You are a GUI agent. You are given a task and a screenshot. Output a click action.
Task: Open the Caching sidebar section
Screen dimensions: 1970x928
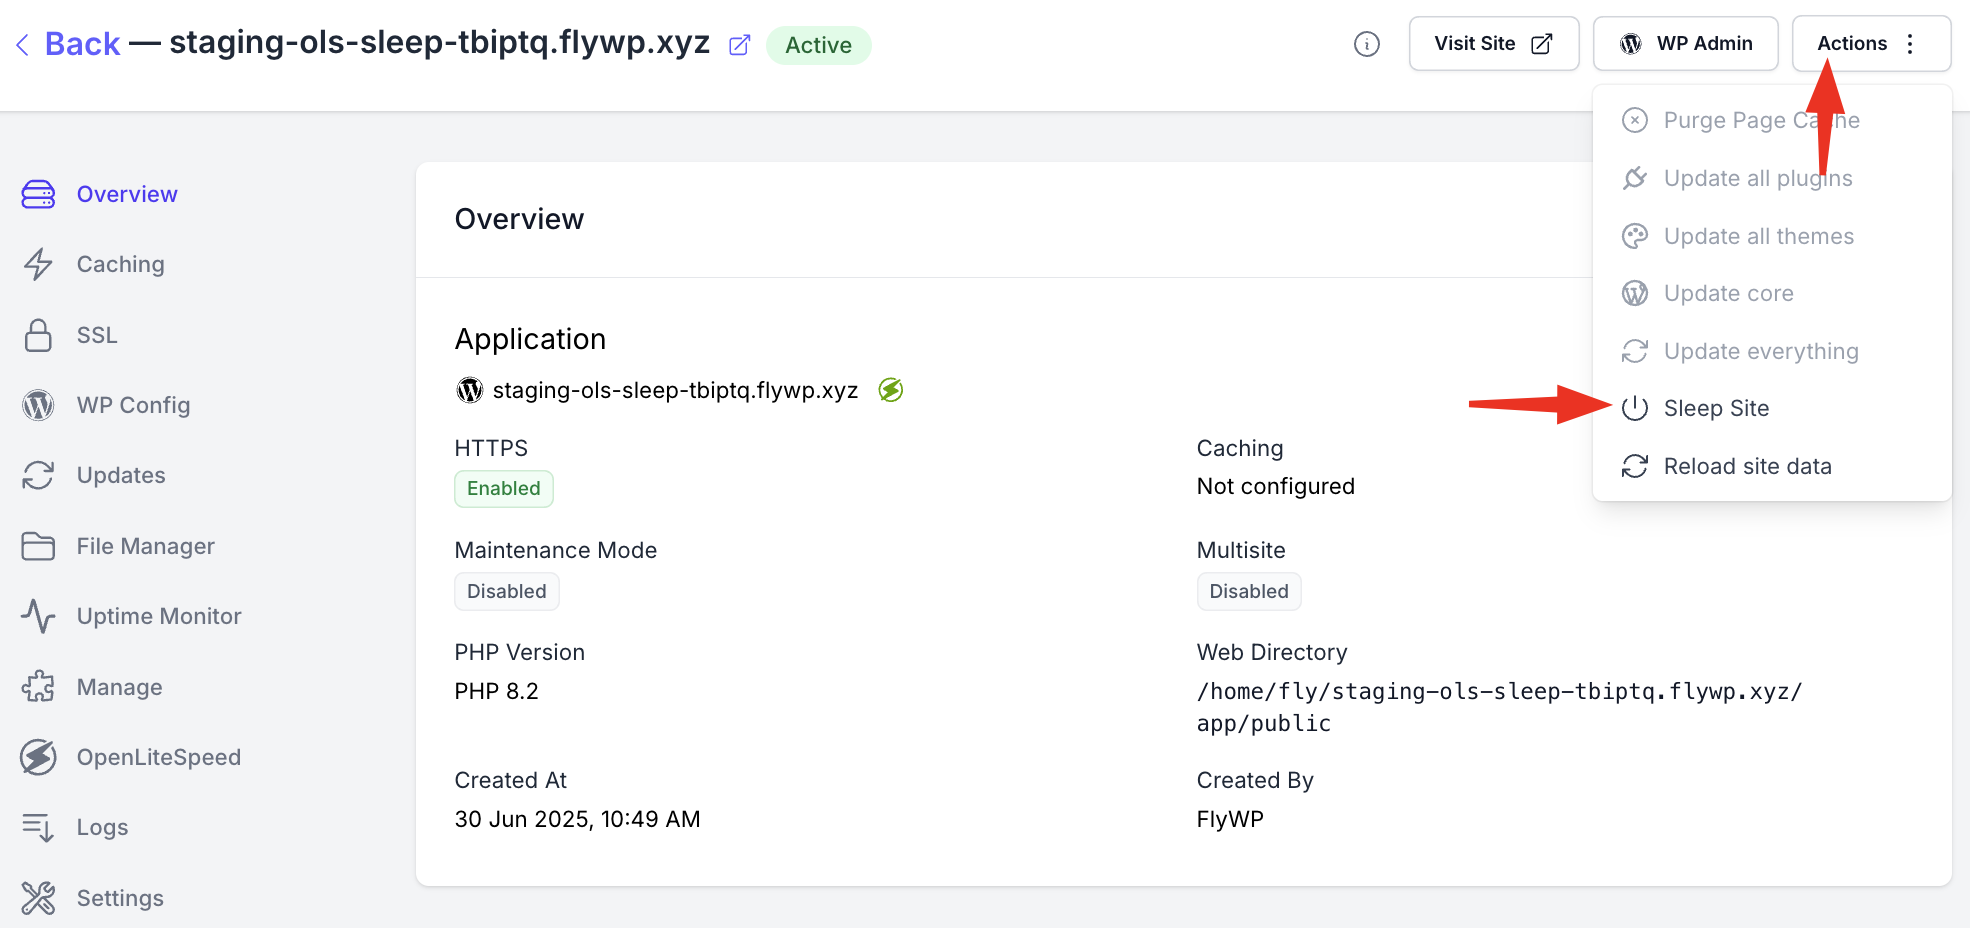[120, 264]
